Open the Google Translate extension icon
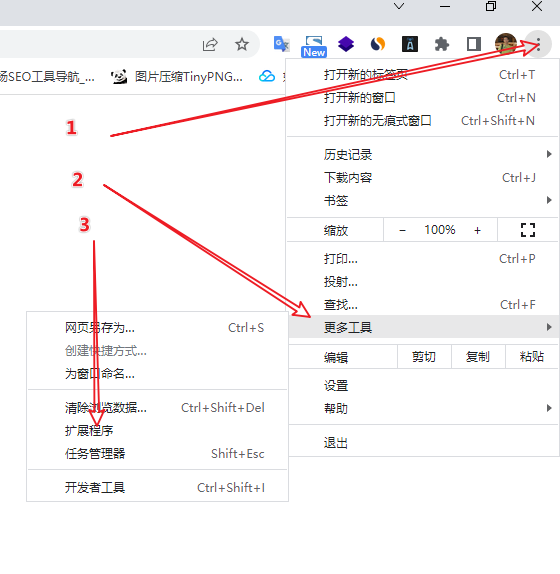Screen dimensions: 560x574 (x=281, y=44)
